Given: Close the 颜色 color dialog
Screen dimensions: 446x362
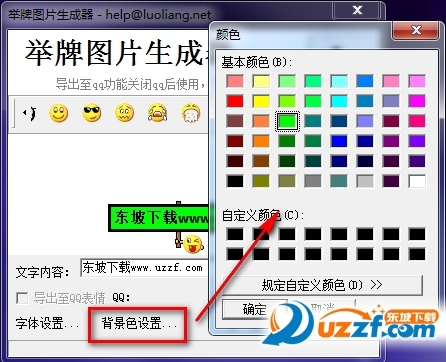Looking at the screenshot, I should click(x=416, y=30).
